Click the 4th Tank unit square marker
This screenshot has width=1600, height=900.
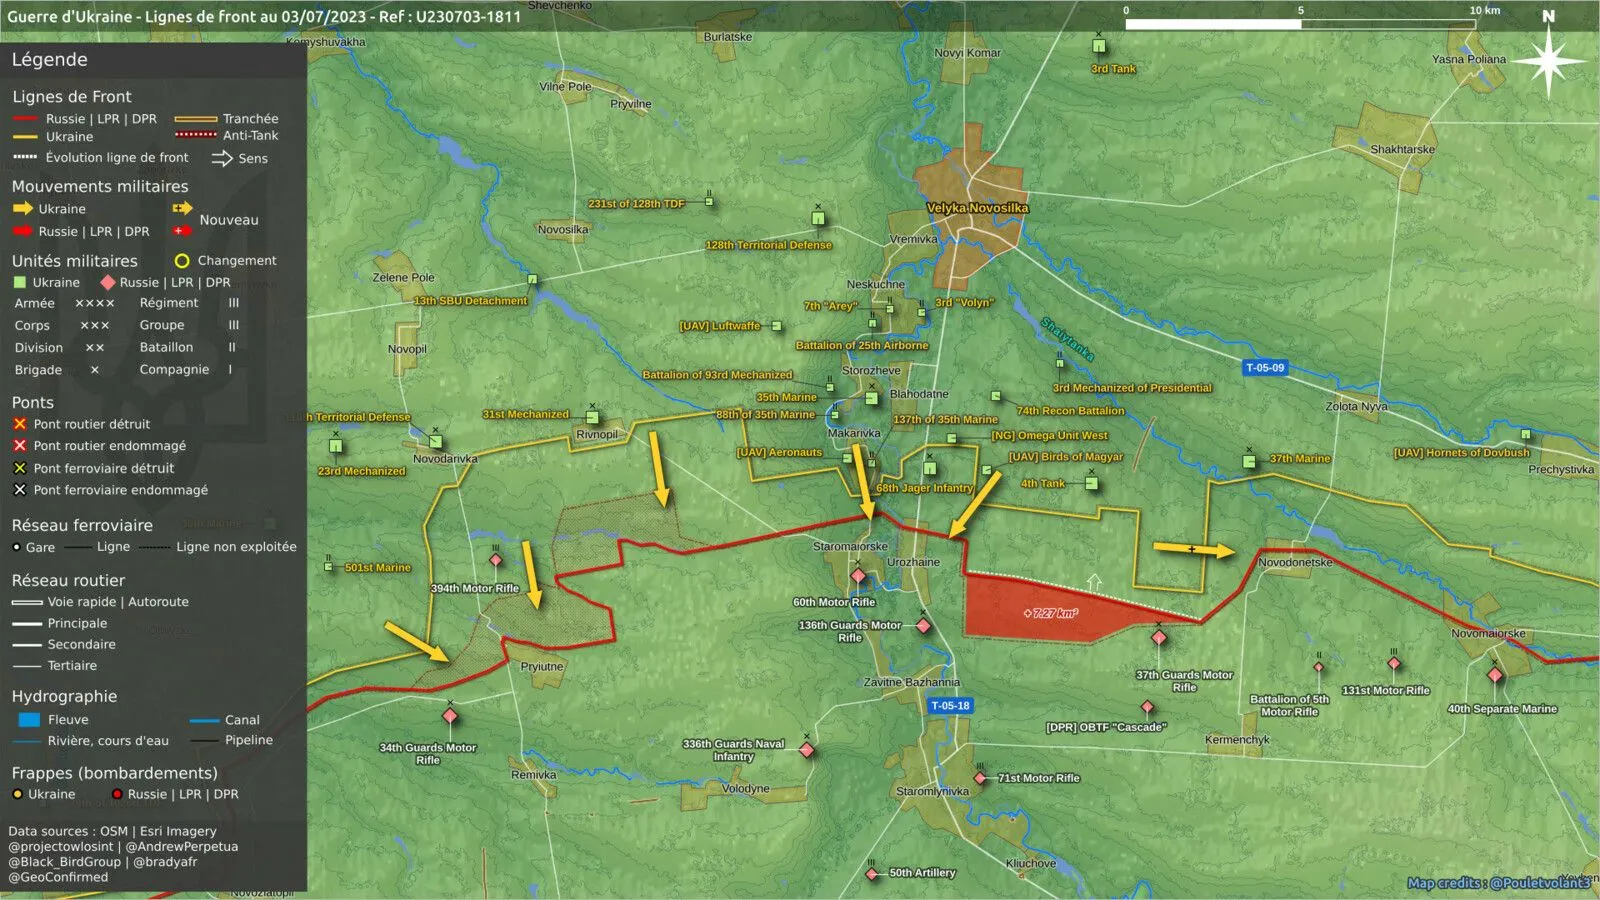click(x=1091, y=484)
